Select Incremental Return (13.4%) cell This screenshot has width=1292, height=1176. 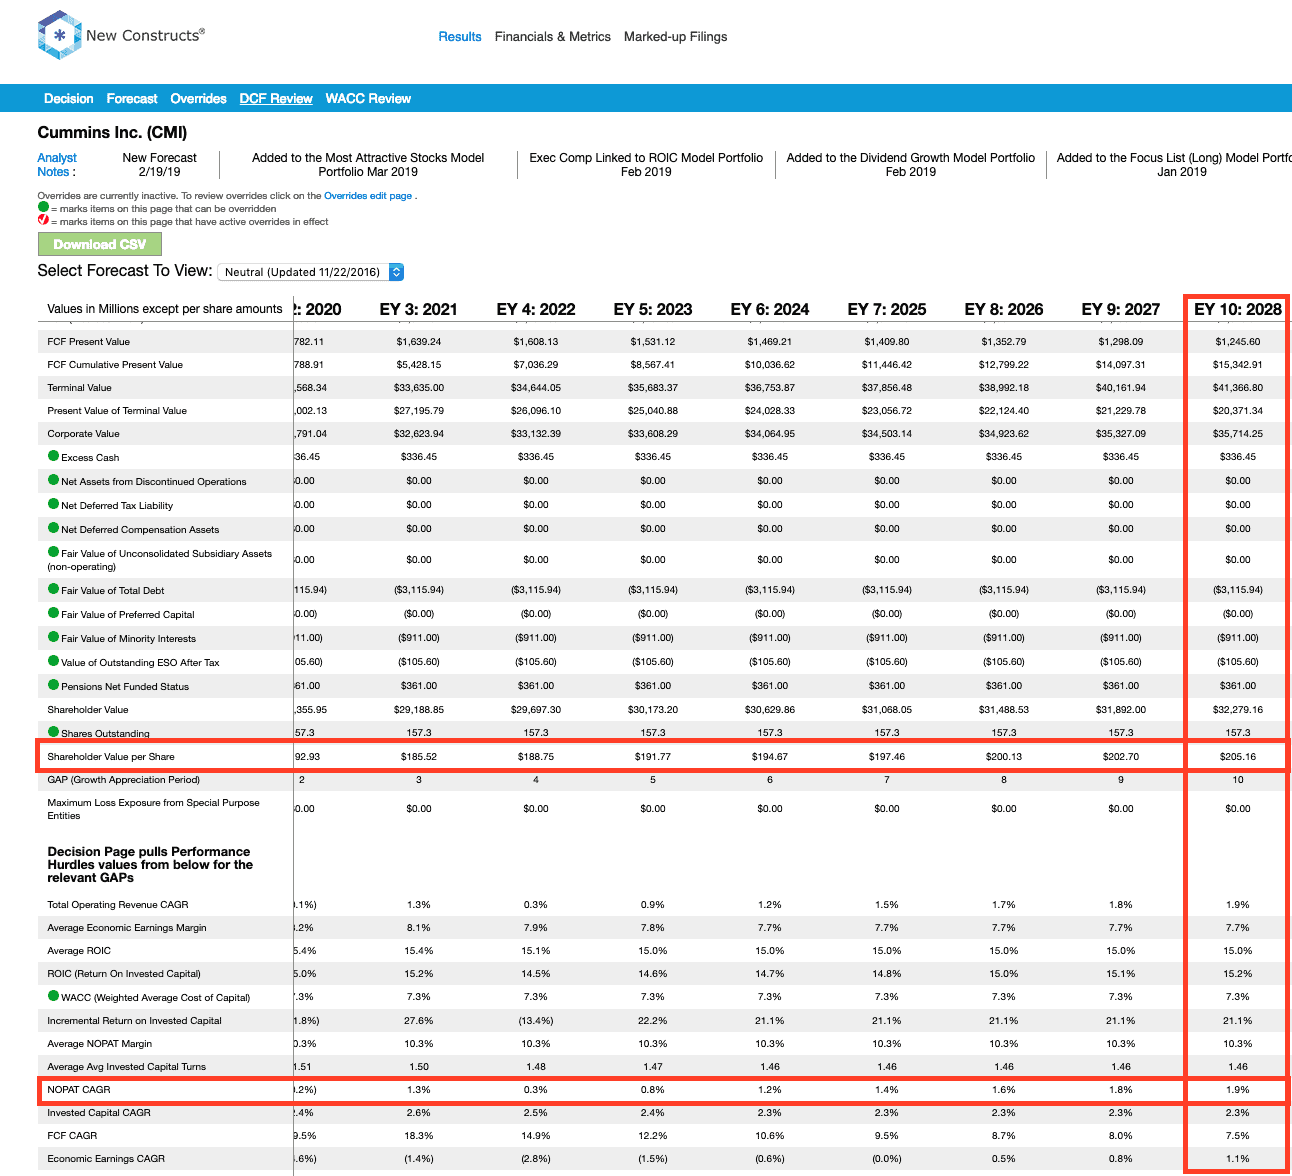point(536,1021)
